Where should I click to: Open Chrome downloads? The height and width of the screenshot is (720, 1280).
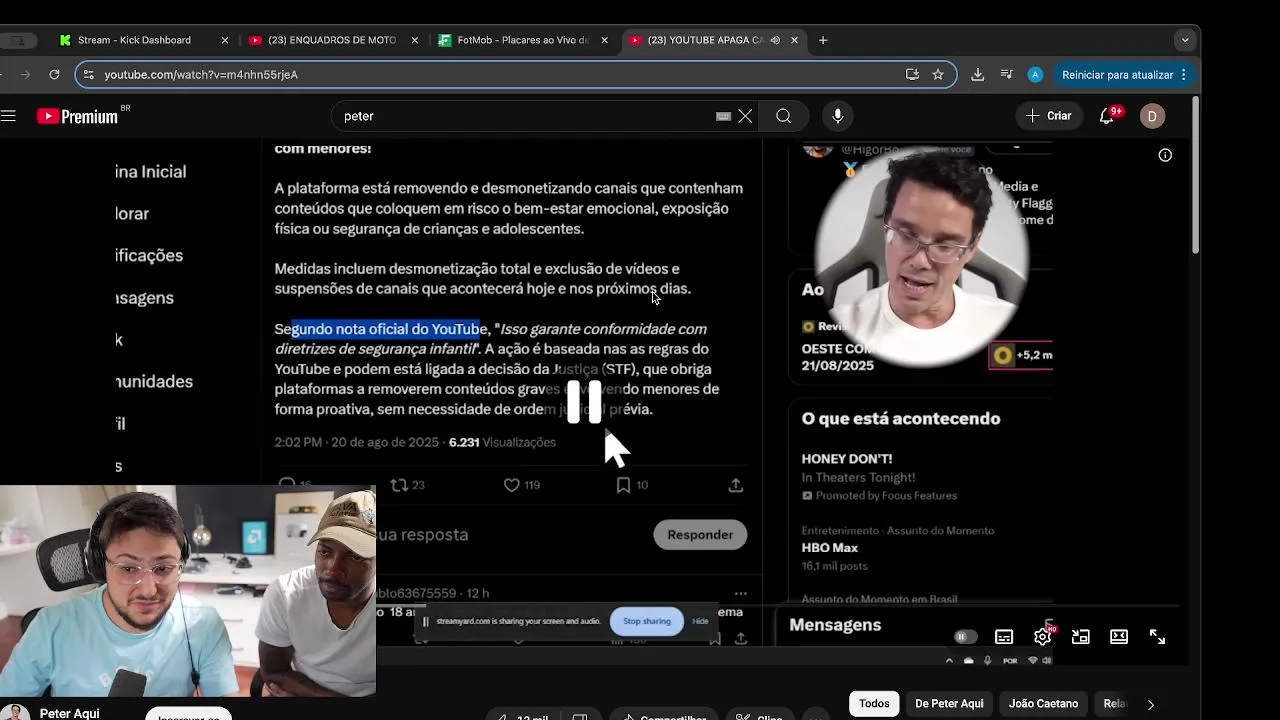point(978,74)
